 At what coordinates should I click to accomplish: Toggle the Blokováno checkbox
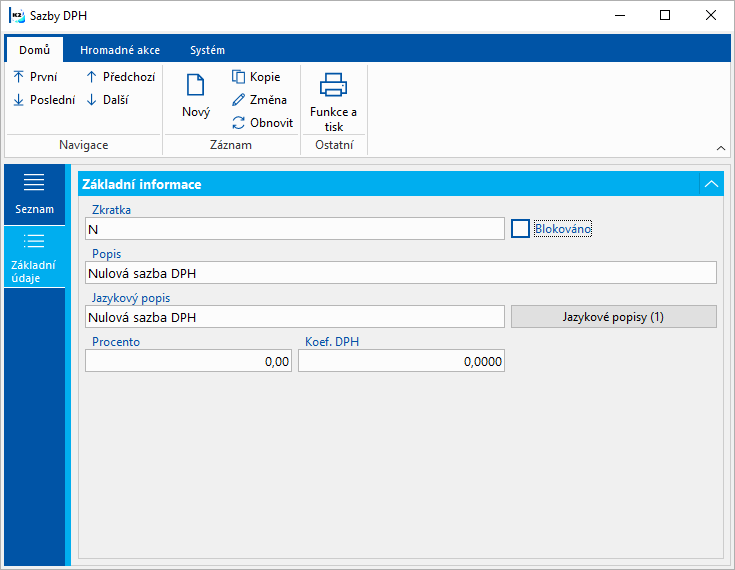(x=520, y=229)
